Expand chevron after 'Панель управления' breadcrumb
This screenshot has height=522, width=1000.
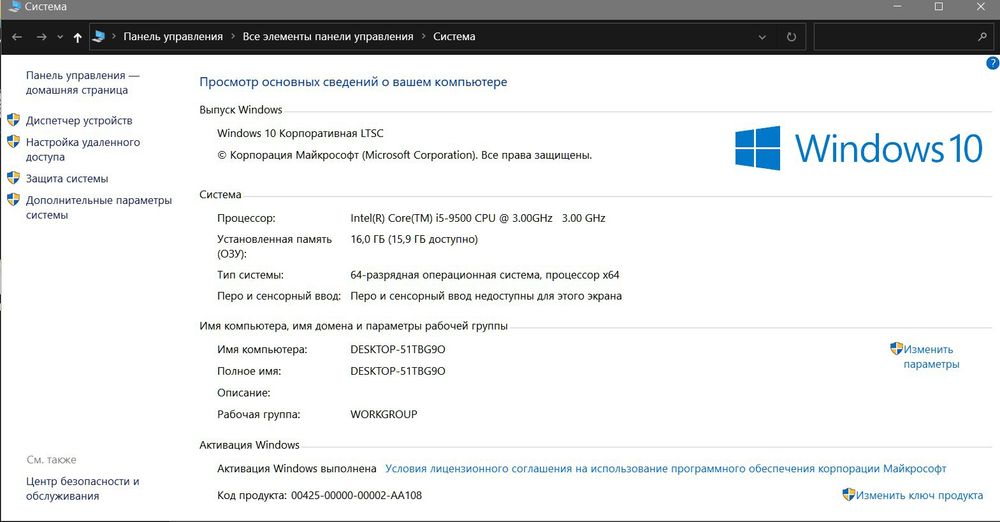(233, 36)
